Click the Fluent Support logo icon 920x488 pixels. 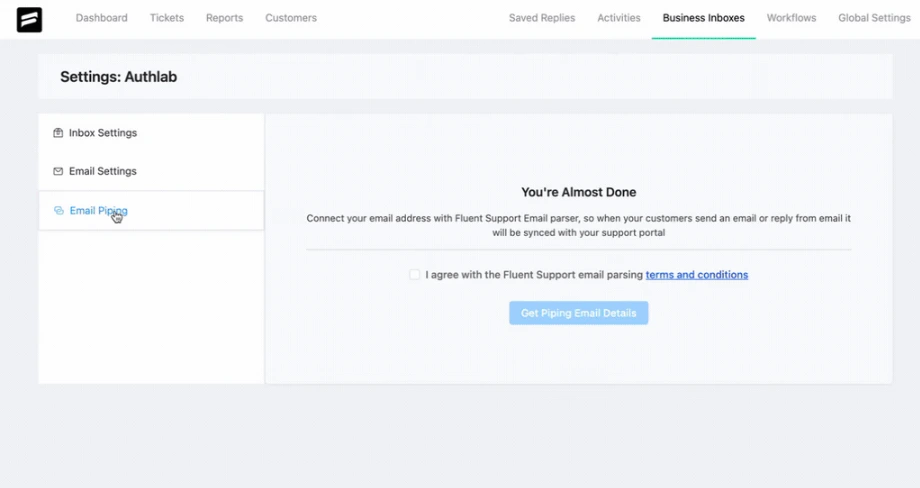tap(29, 19)
